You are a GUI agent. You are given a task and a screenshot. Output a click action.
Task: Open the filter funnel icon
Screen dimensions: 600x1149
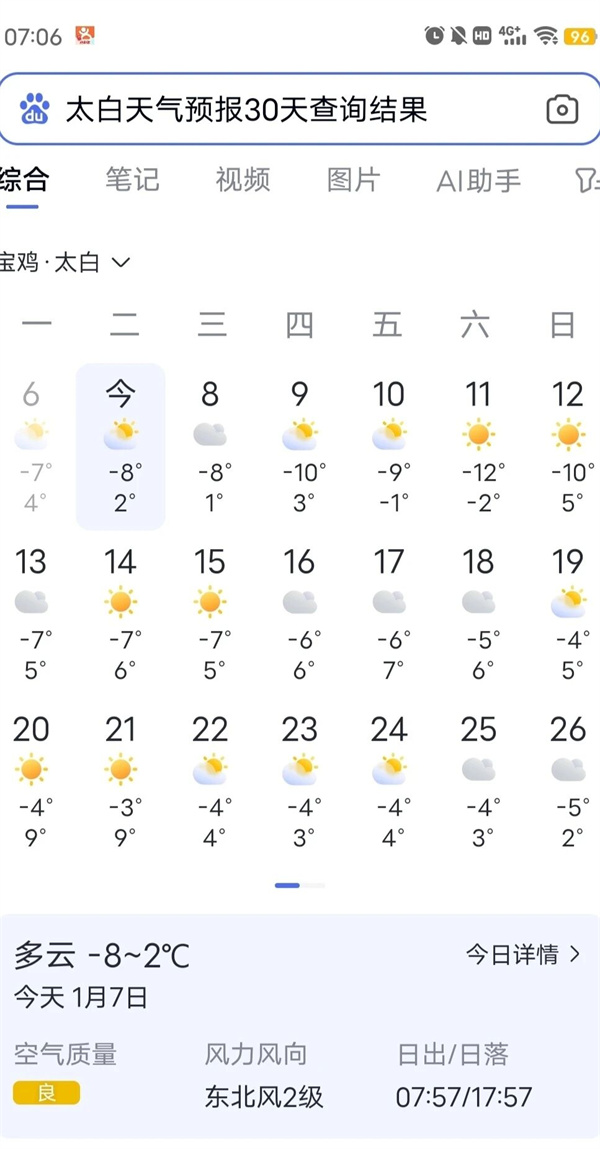click(588, 180)
